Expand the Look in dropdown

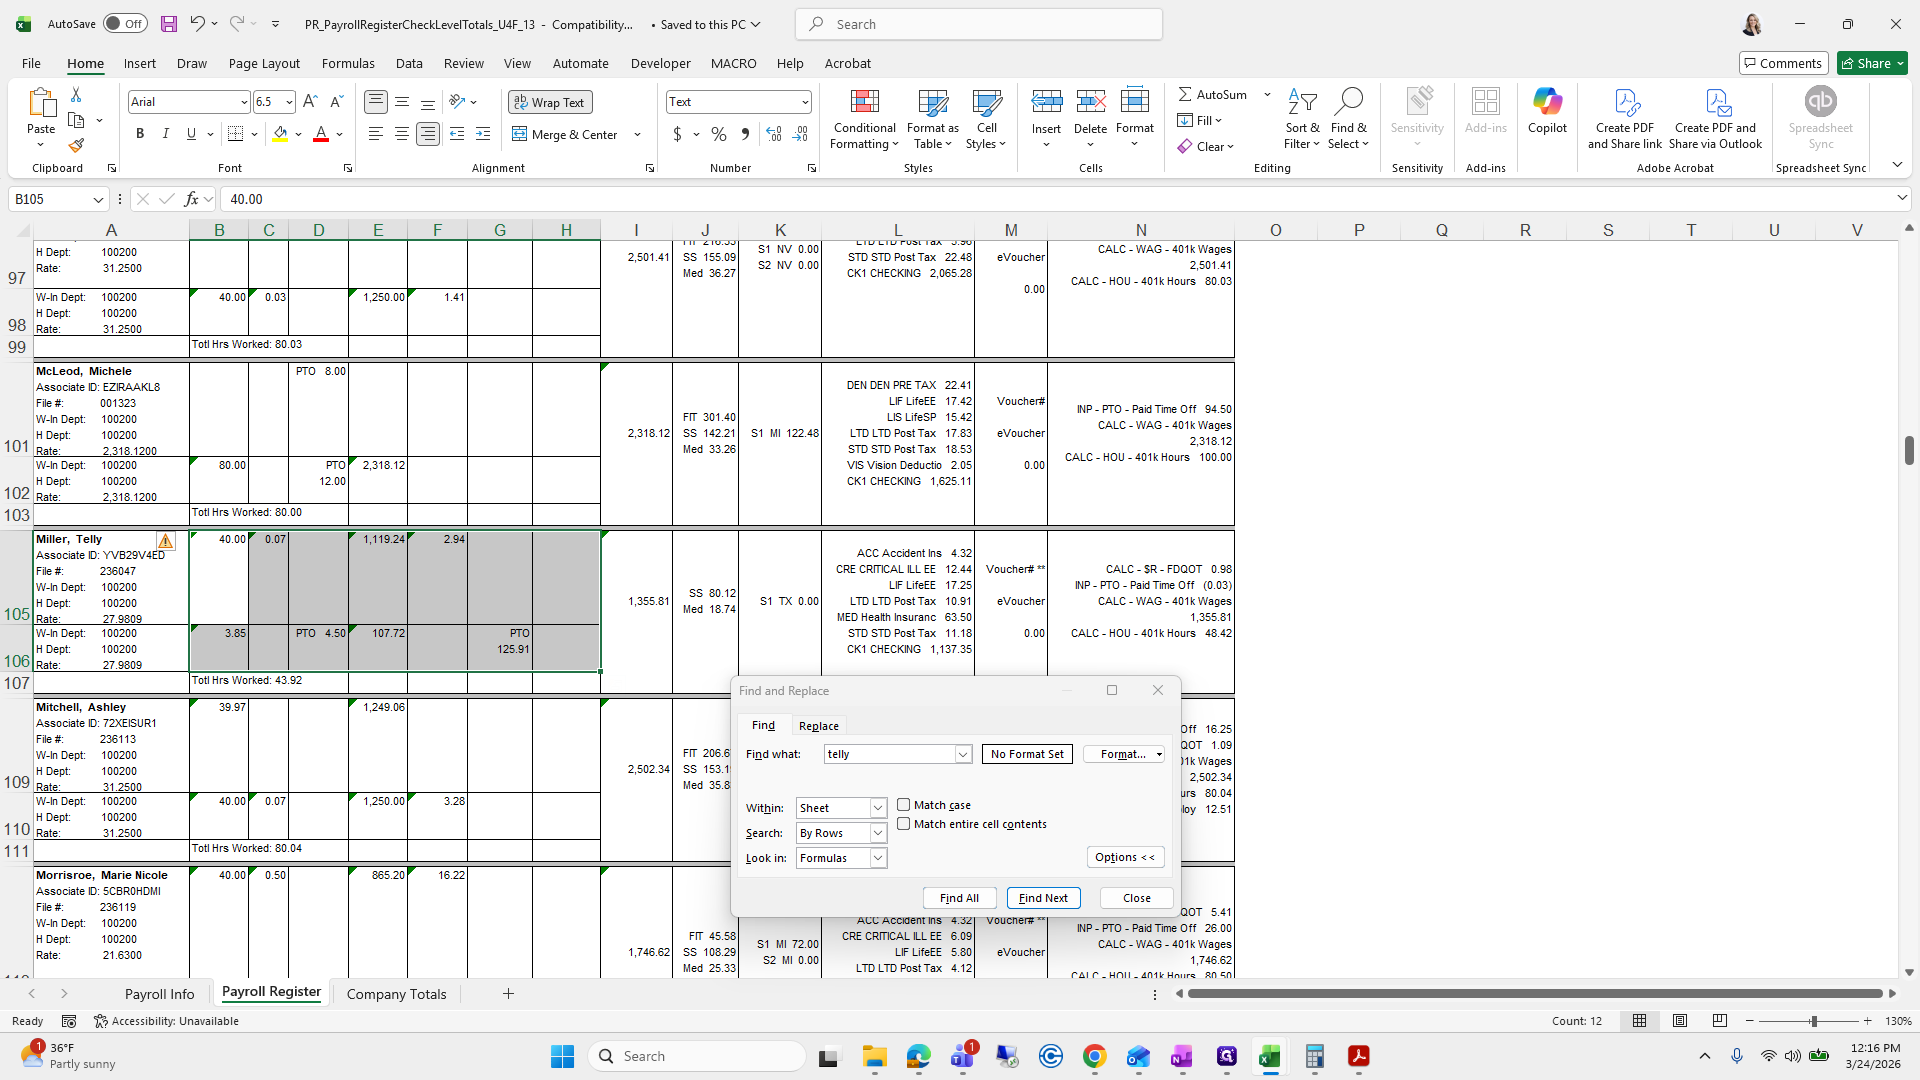877,858
